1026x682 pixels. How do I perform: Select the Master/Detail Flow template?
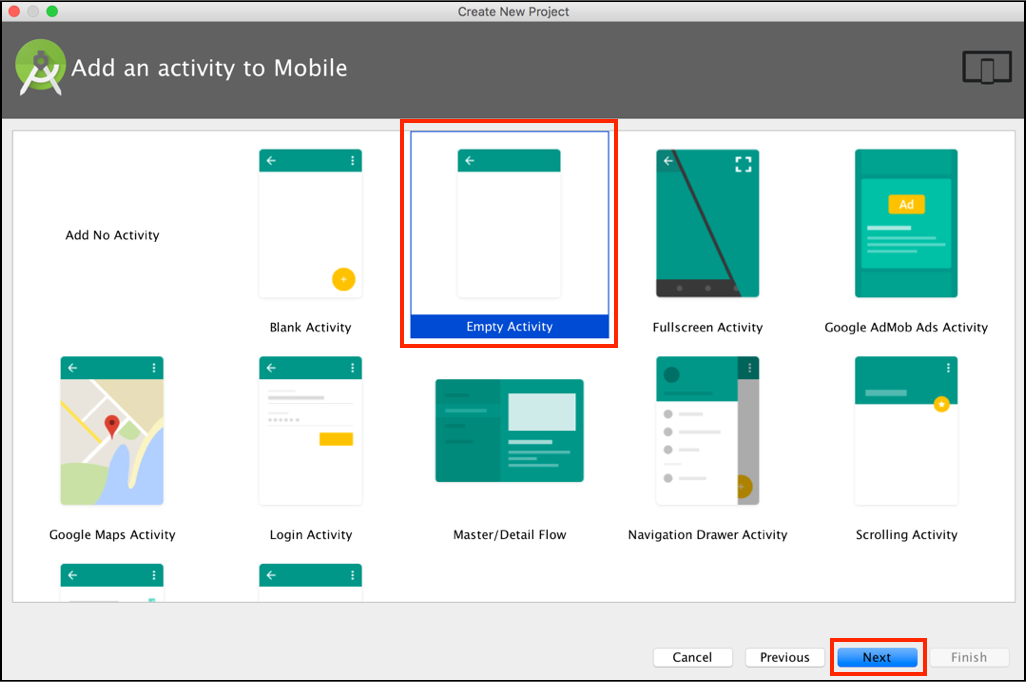point(509,431)
